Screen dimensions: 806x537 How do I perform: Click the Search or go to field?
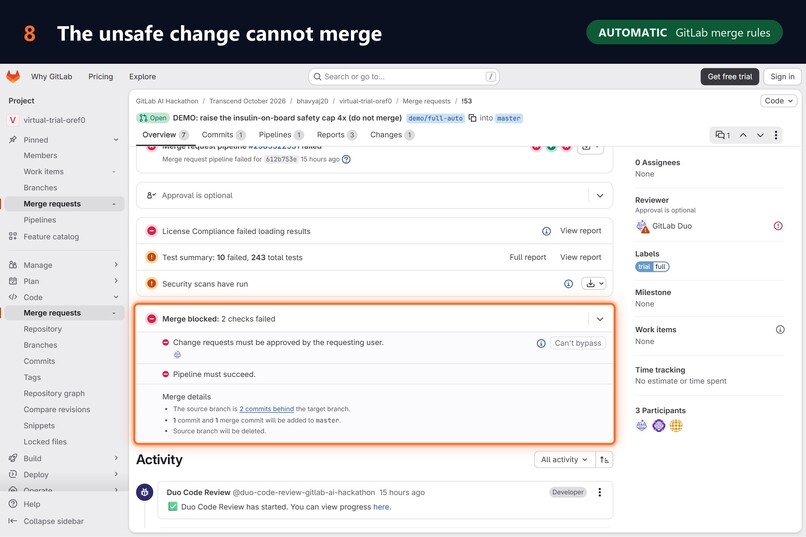click(x=404, y=77)
